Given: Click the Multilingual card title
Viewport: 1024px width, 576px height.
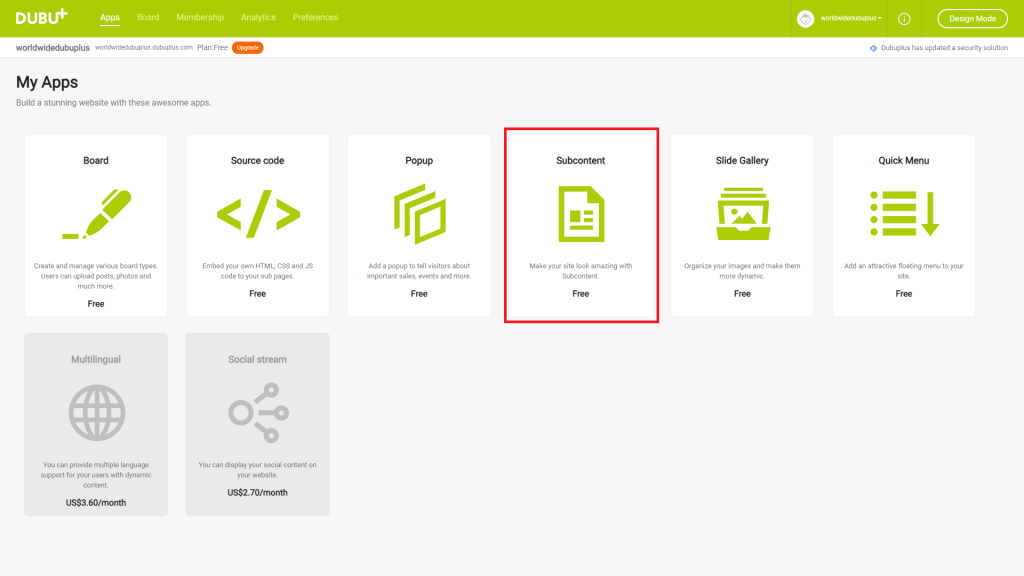Looking at the screenshot, I should (96, 359).
